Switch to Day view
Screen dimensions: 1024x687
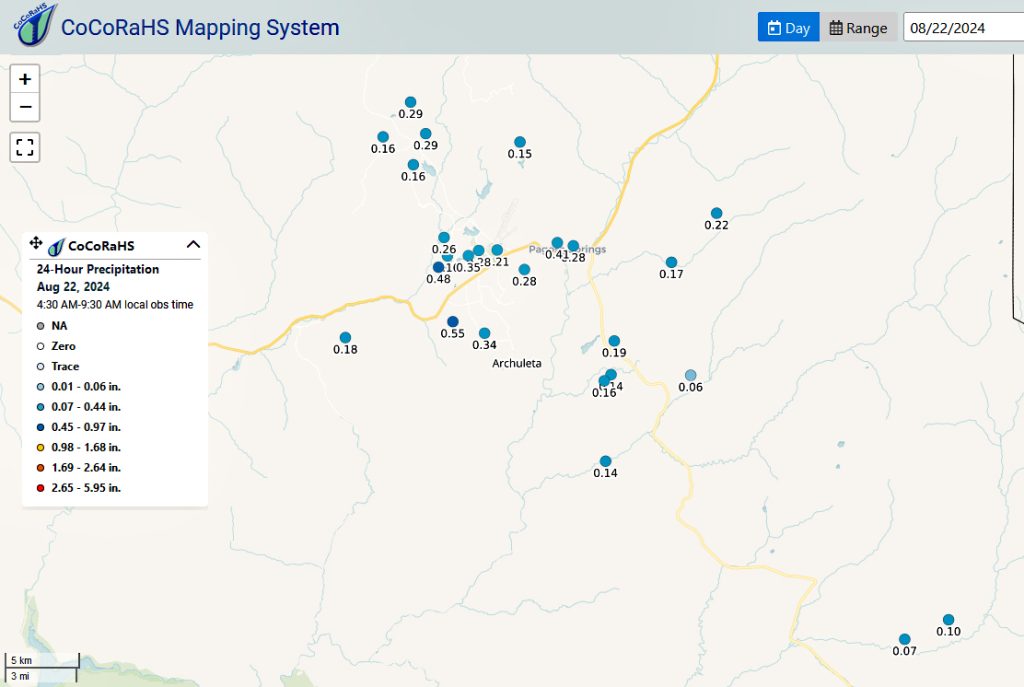[788, 28]
